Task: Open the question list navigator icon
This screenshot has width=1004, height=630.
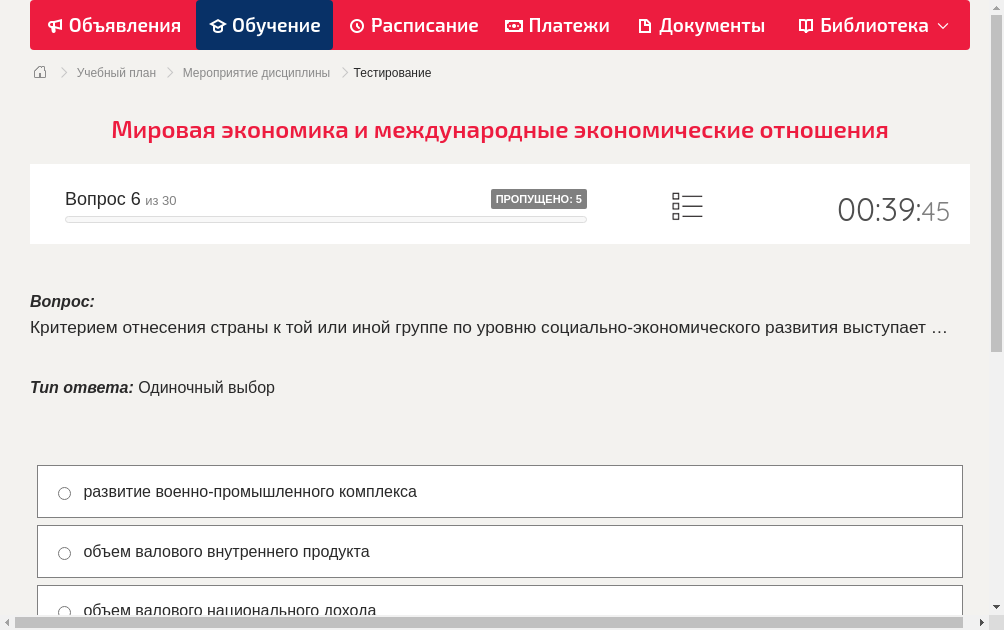Action: [x=687, y=206]
